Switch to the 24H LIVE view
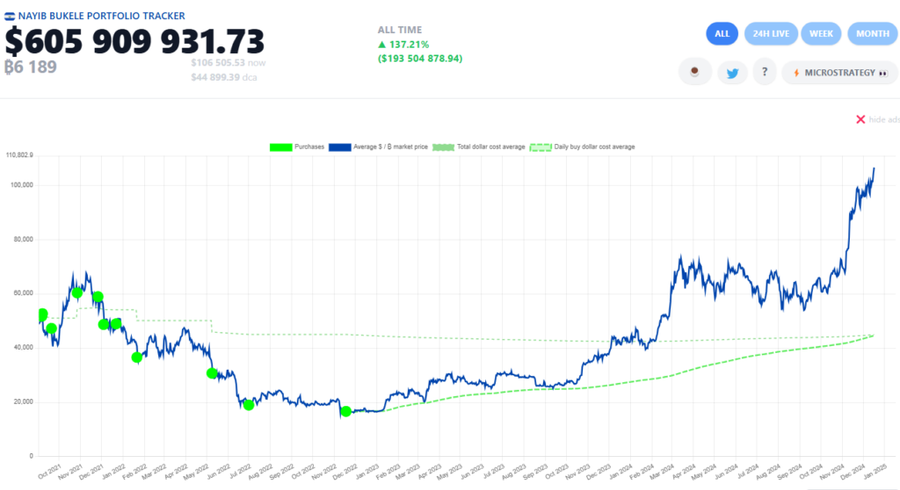This screenshot has width=900, height=490. coord(771,34)
